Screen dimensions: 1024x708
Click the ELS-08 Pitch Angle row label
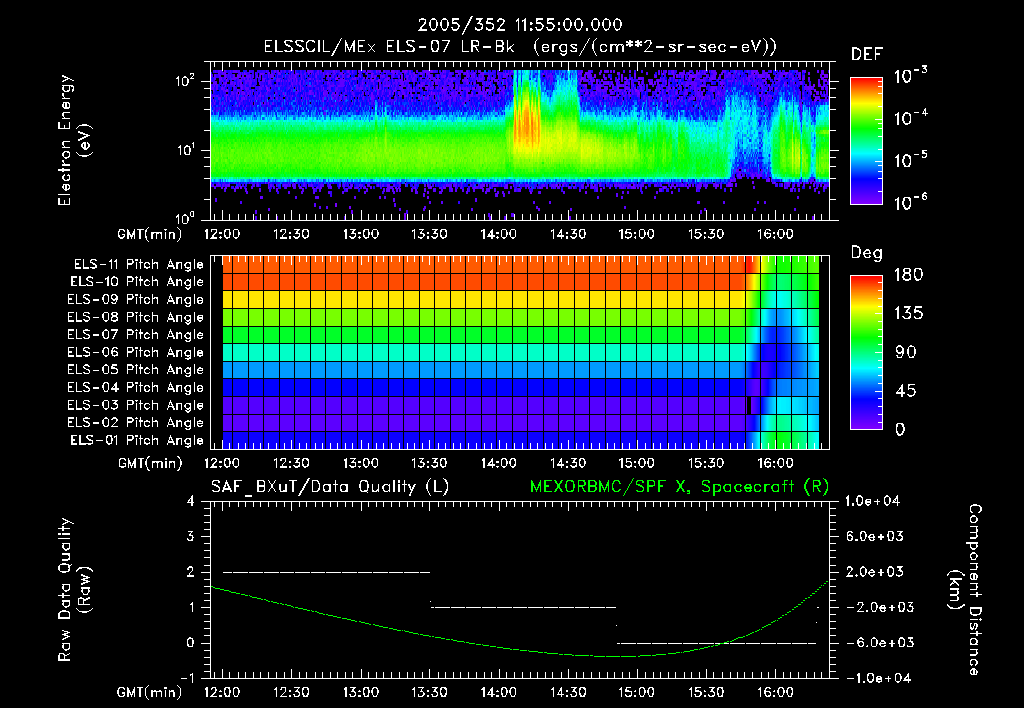[136, 317]
